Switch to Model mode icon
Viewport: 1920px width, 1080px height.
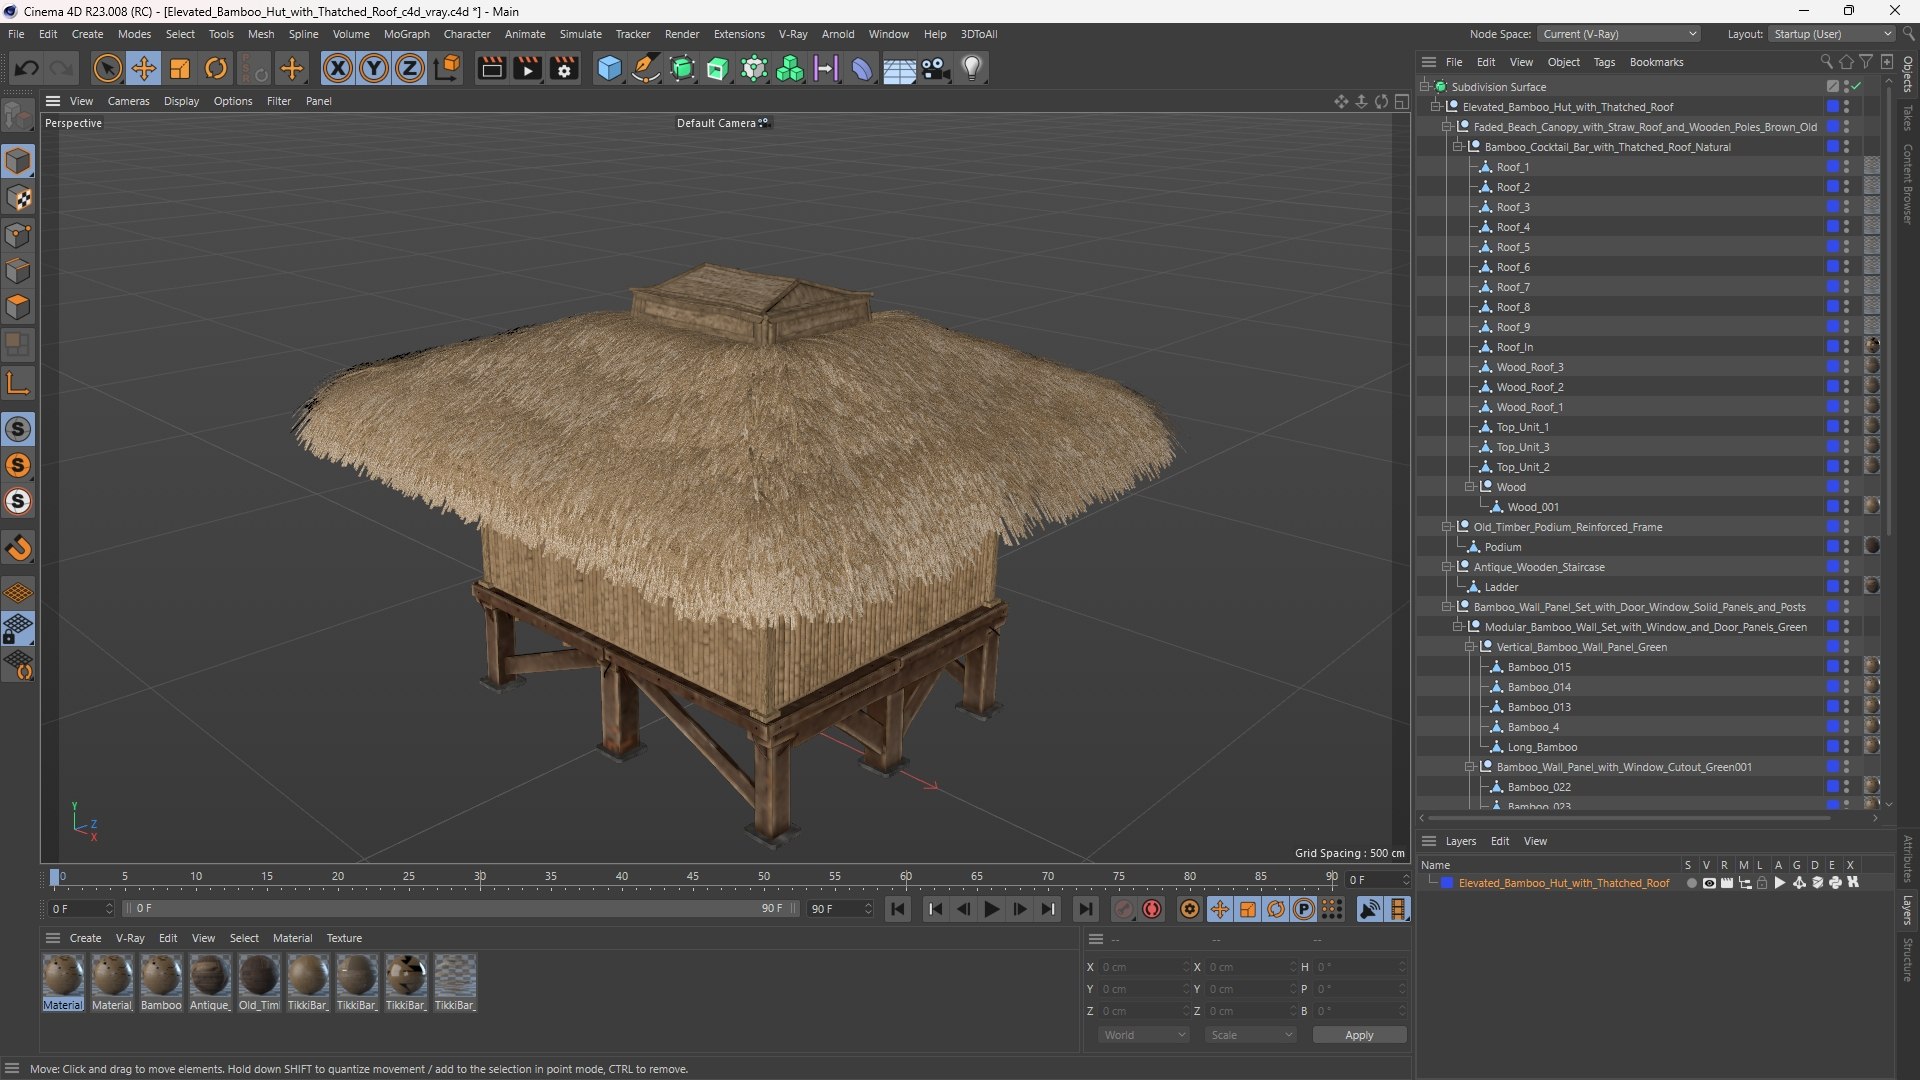tap(18, 161)
